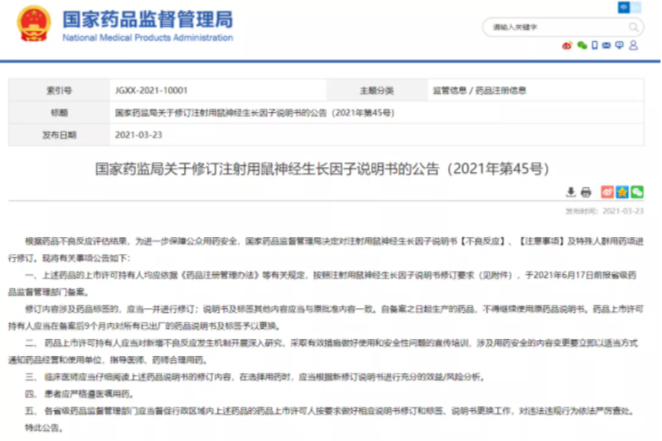Click the 发布日期 label cell

59,135
